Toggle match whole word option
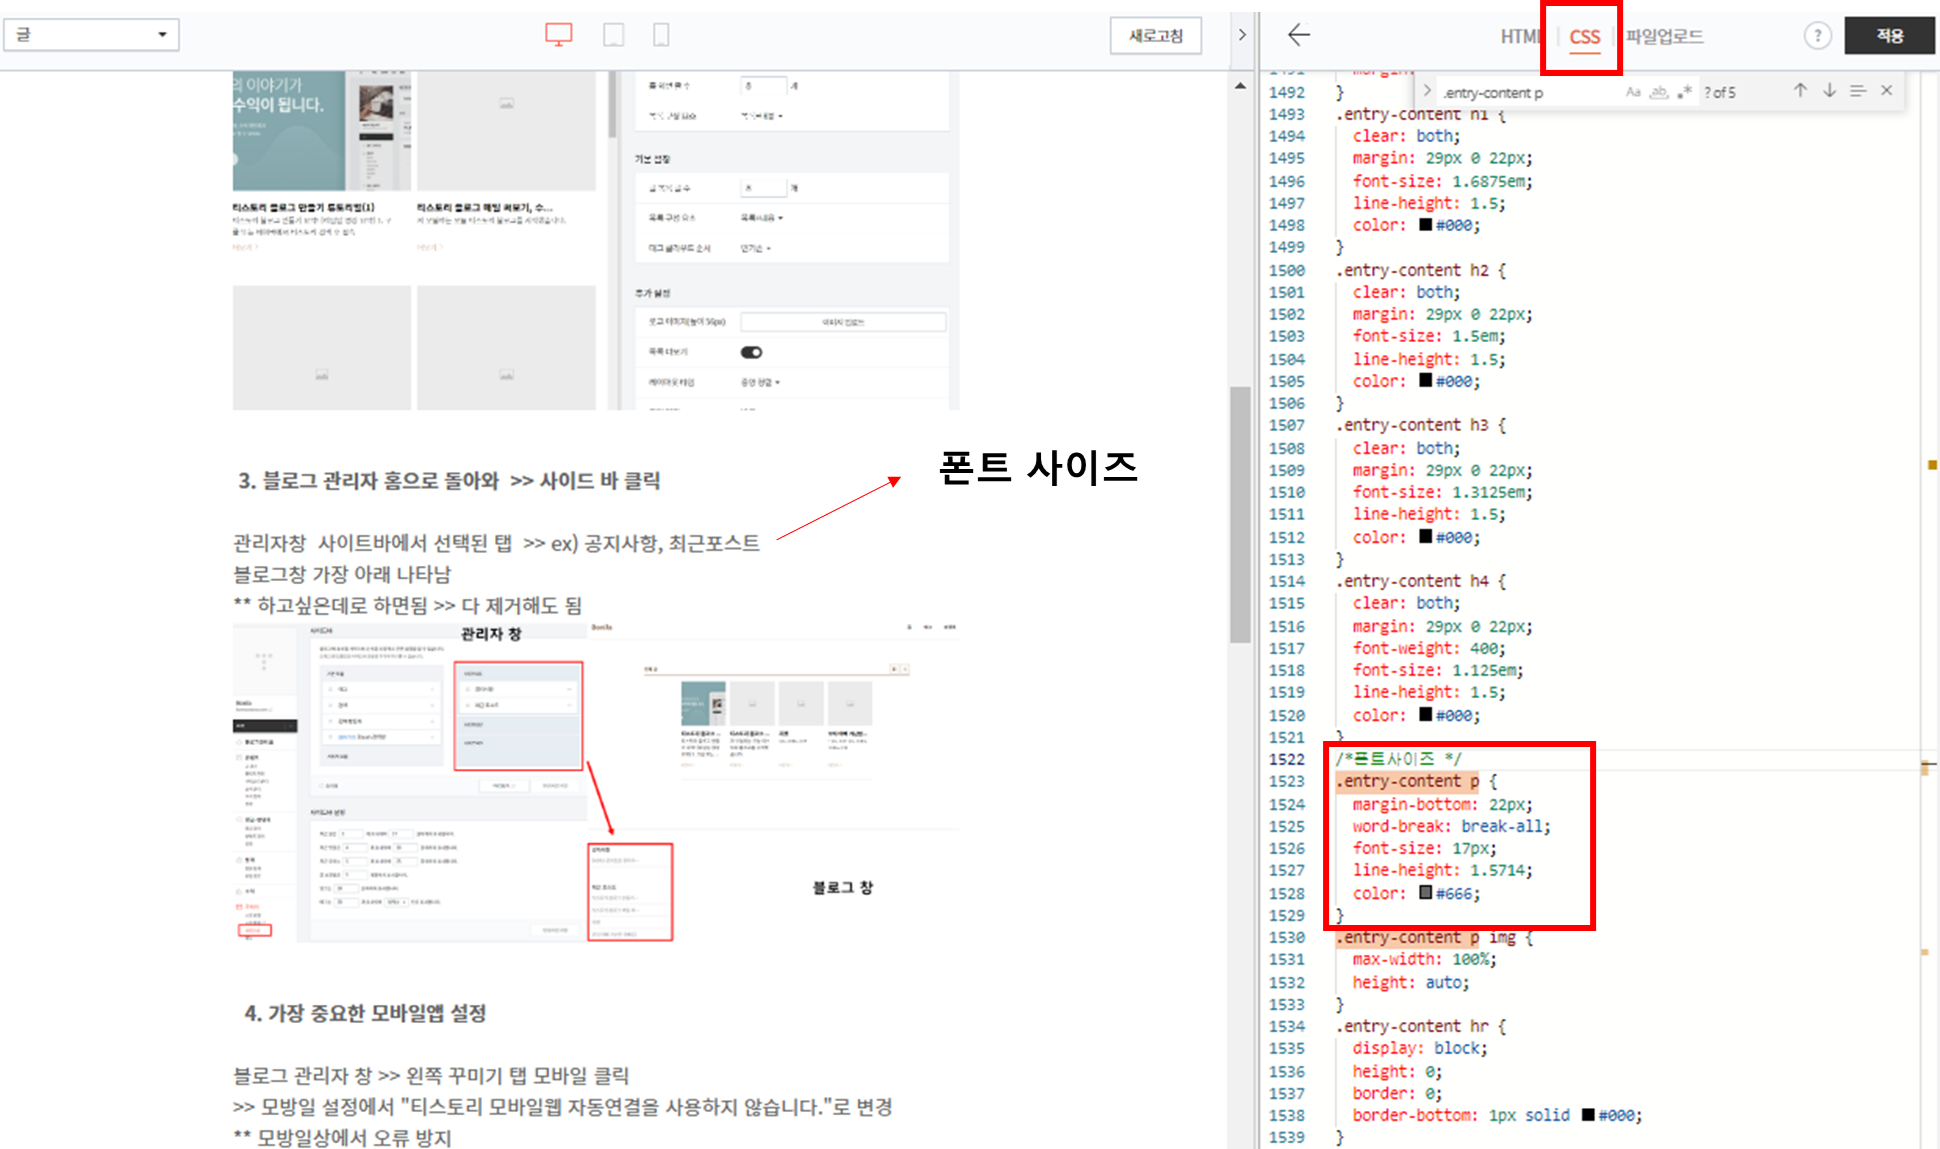The image size is (1940, 1149). [1659, 92]
